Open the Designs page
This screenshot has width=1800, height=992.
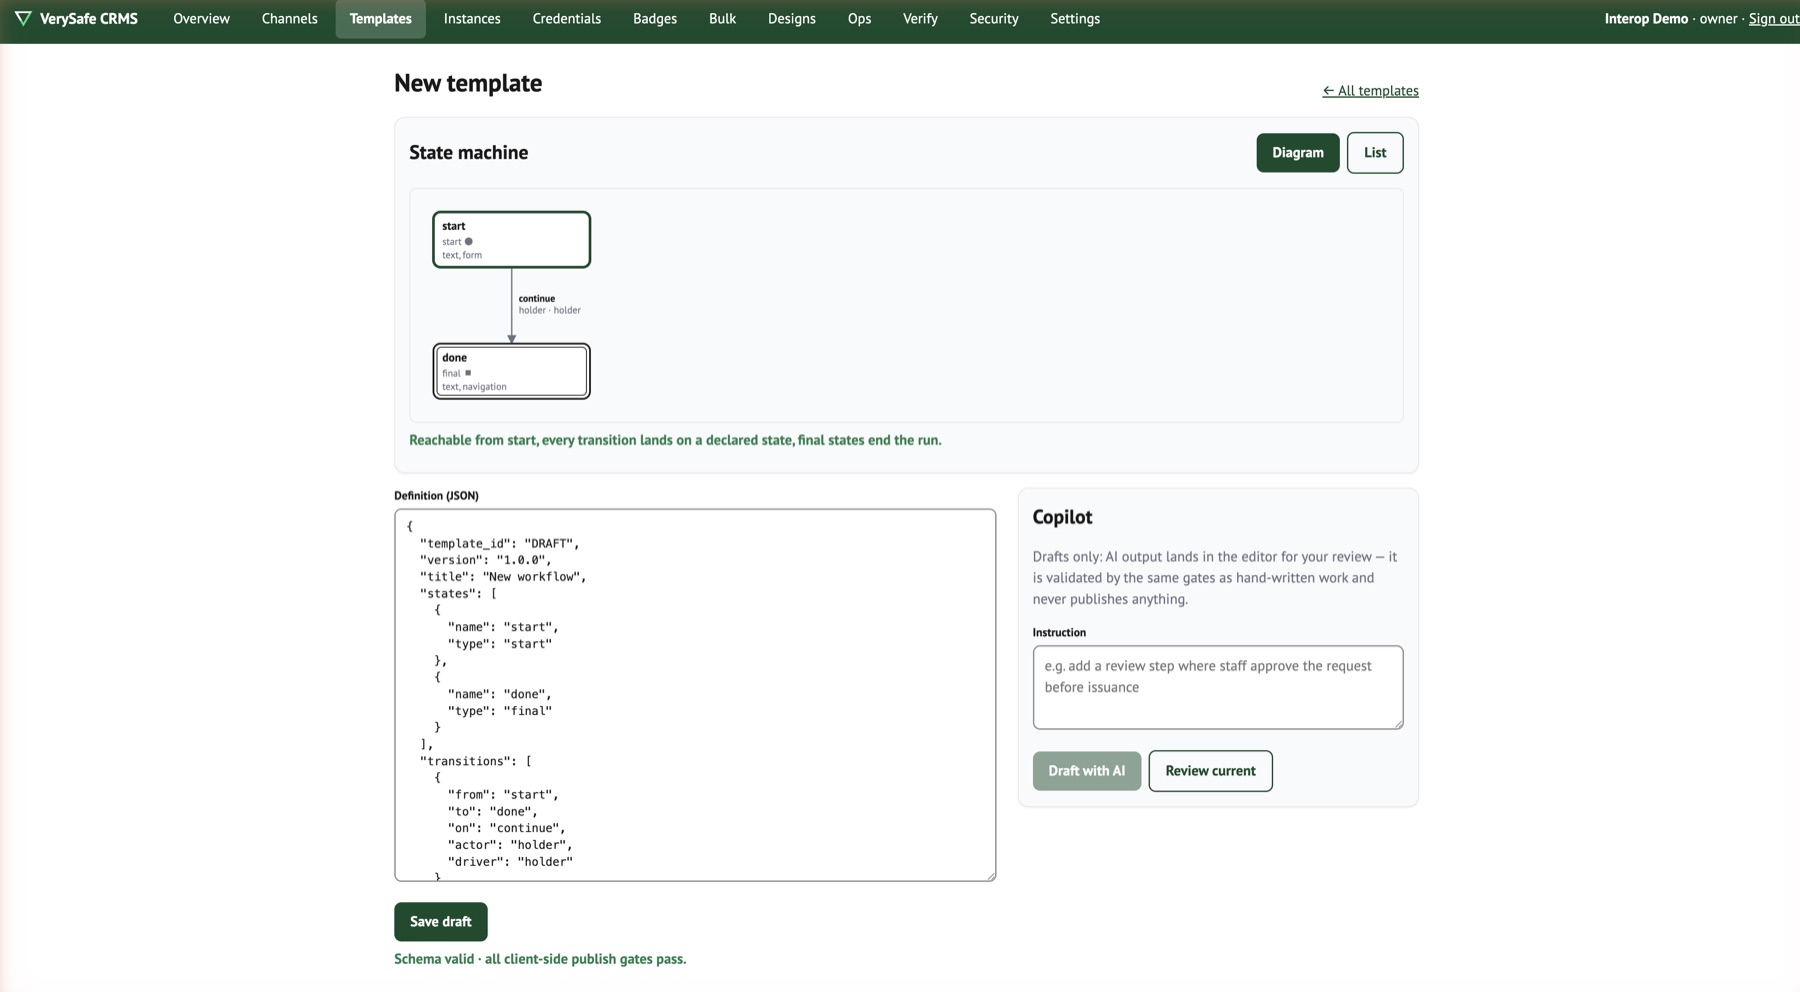pos(791,18)
